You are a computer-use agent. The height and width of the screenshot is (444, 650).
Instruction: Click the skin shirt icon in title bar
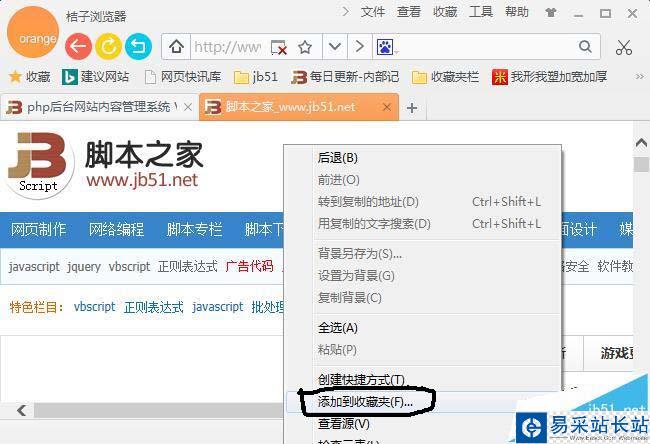551,12
